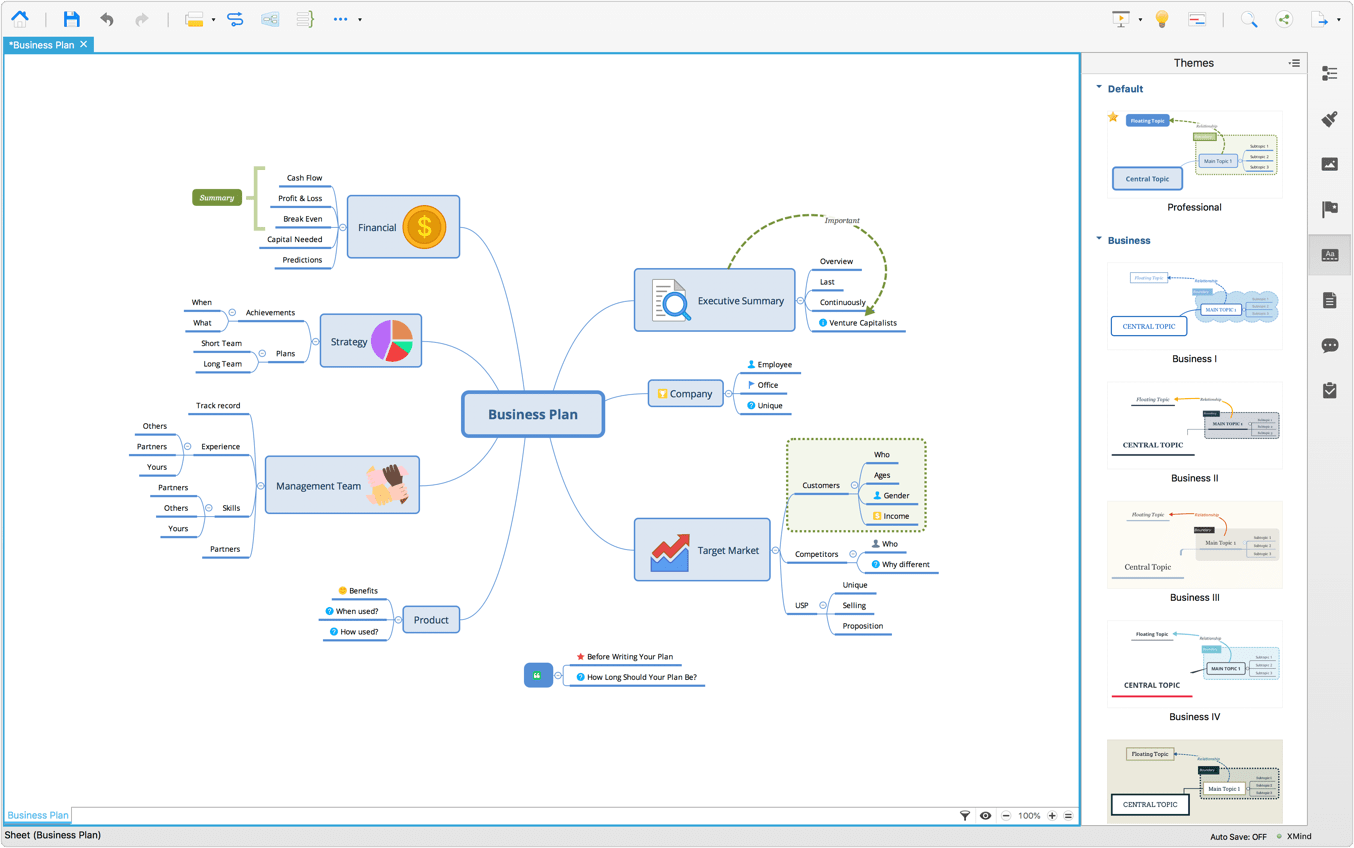Collapse the Customers subtopic toggle
1354x848 pixels.
click(x=854, y=485)
